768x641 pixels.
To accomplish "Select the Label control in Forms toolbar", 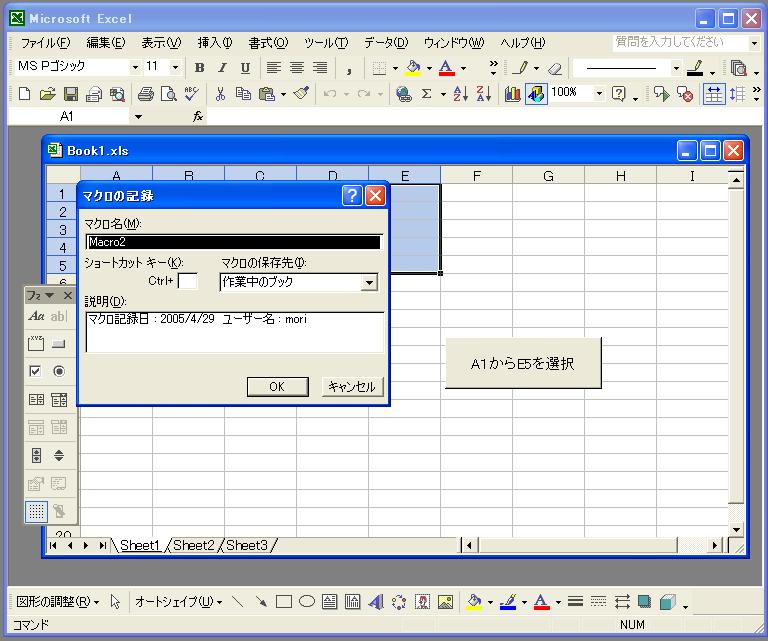I will point(36,316).
